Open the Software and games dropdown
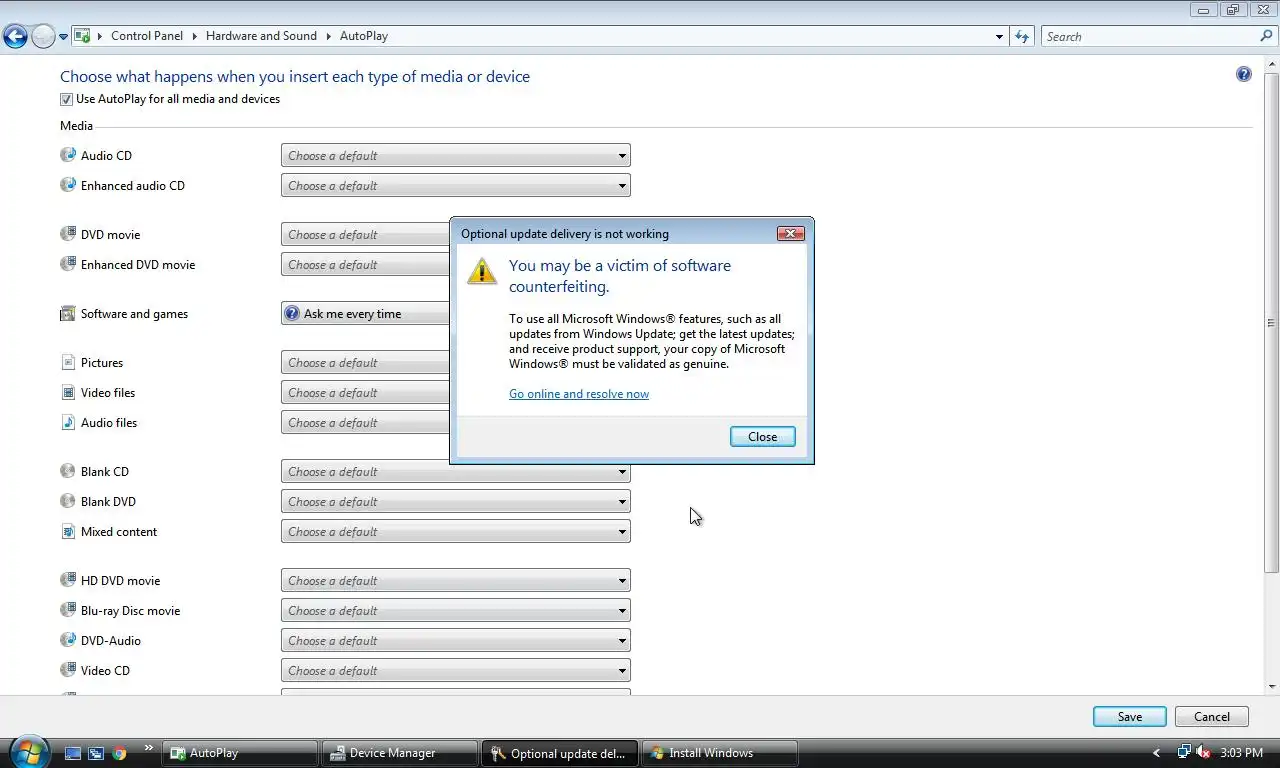 click(365, 313)
